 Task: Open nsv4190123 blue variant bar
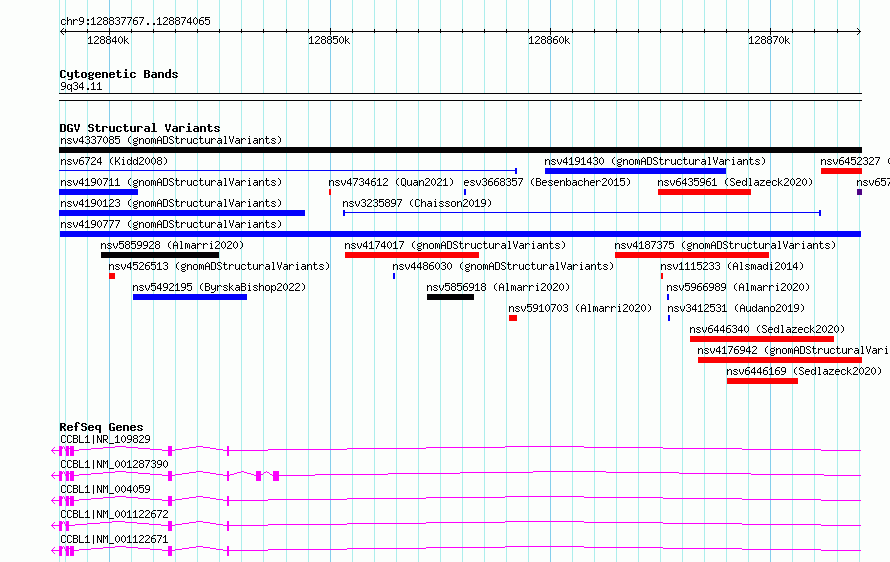pos(182,213)
